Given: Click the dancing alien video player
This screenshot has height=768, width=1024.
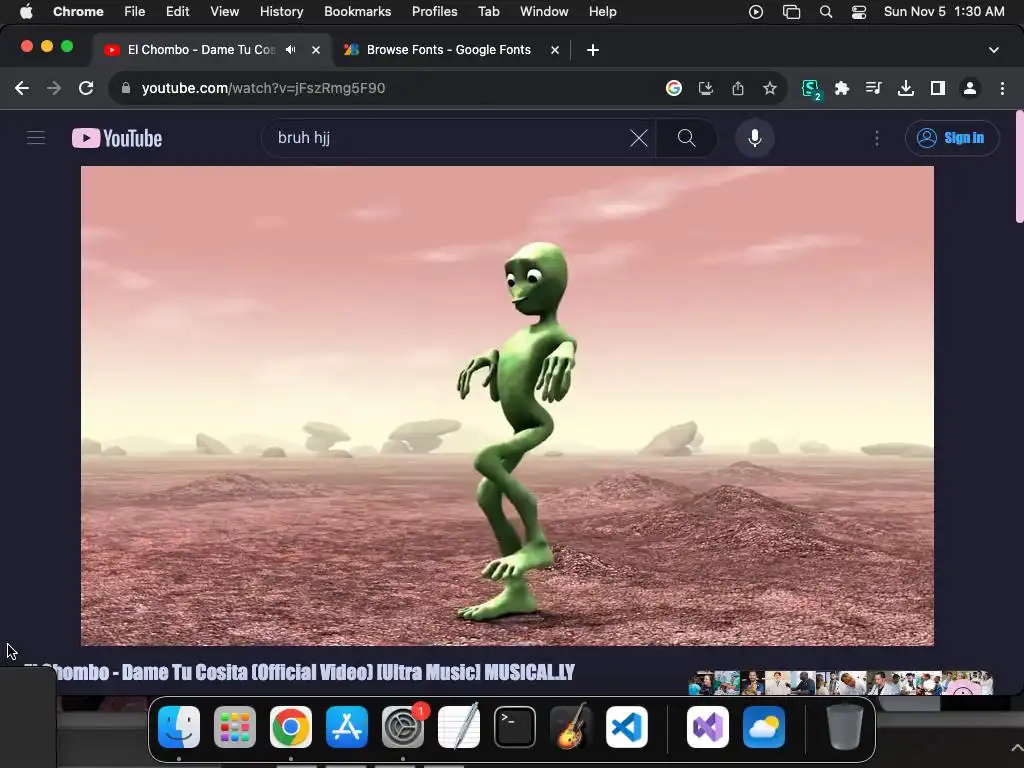Looking at the screenshot, I should (x=507, y=406).
